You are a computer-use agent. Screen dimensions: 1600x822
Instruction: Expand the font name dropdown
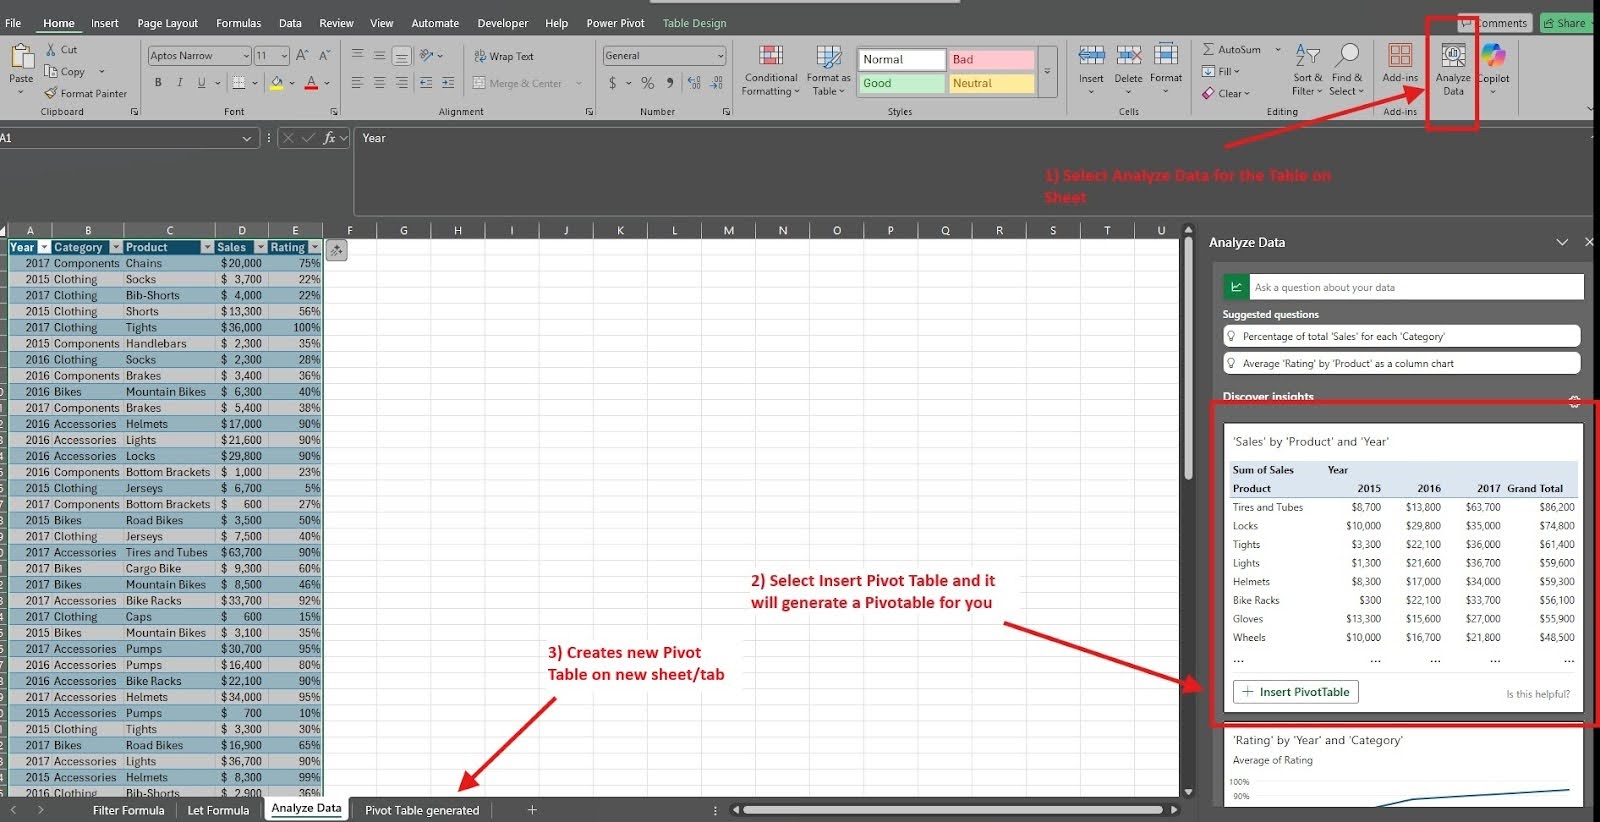click(245, 56)
